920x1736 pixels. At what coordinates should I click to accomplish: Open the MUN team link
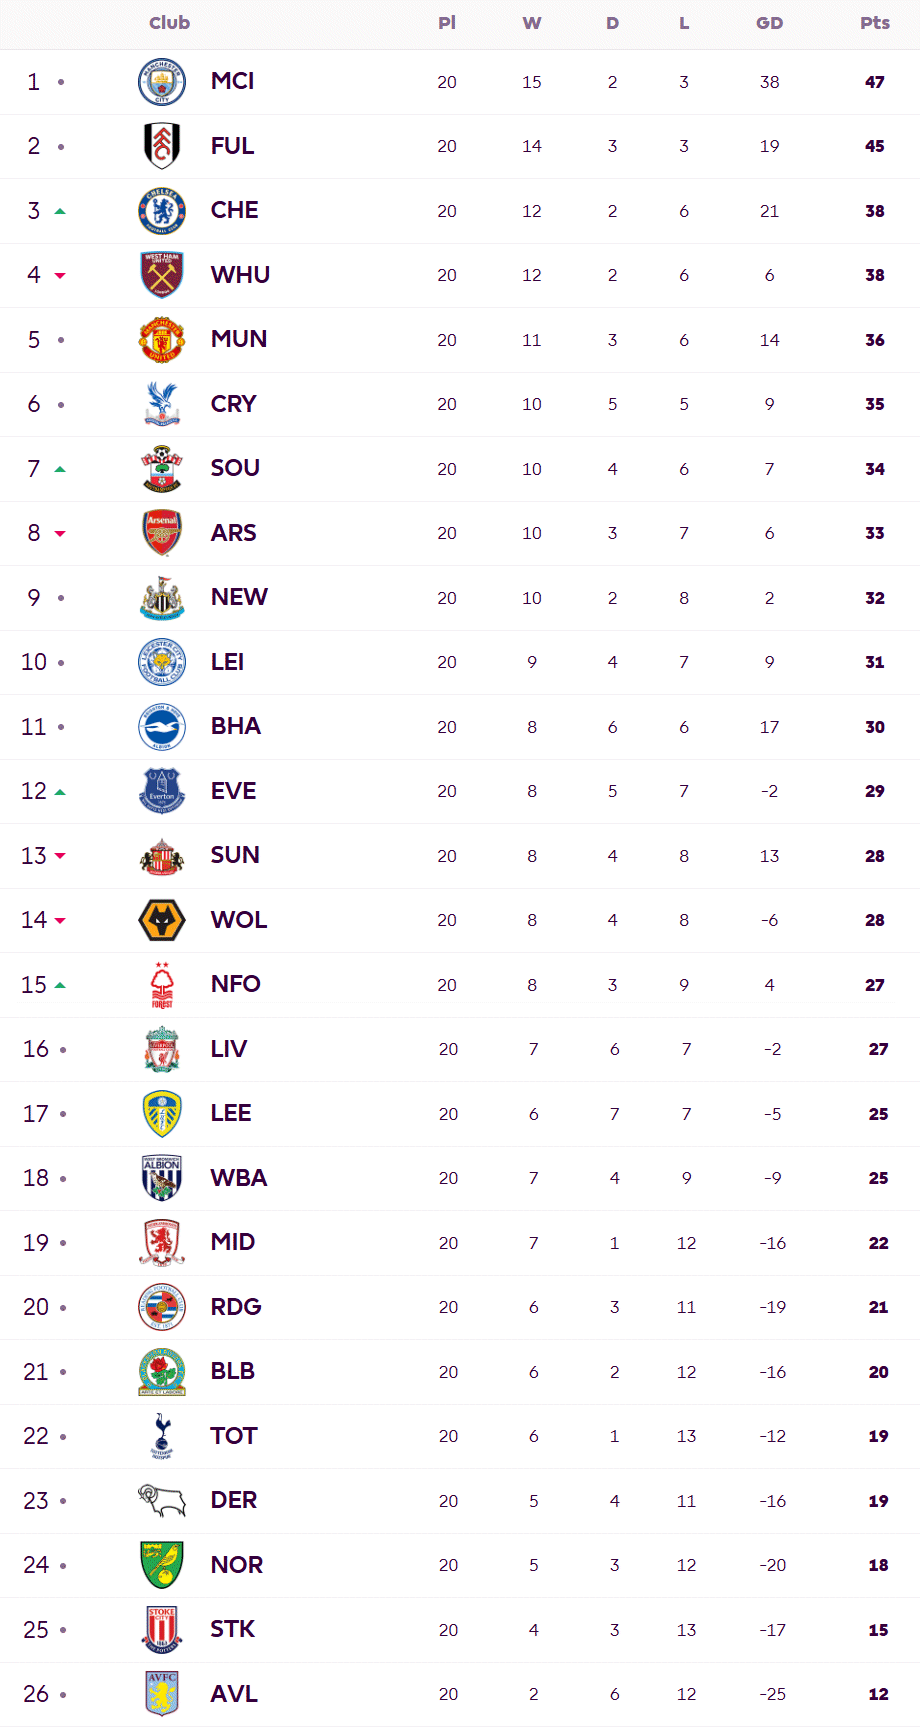239,339
